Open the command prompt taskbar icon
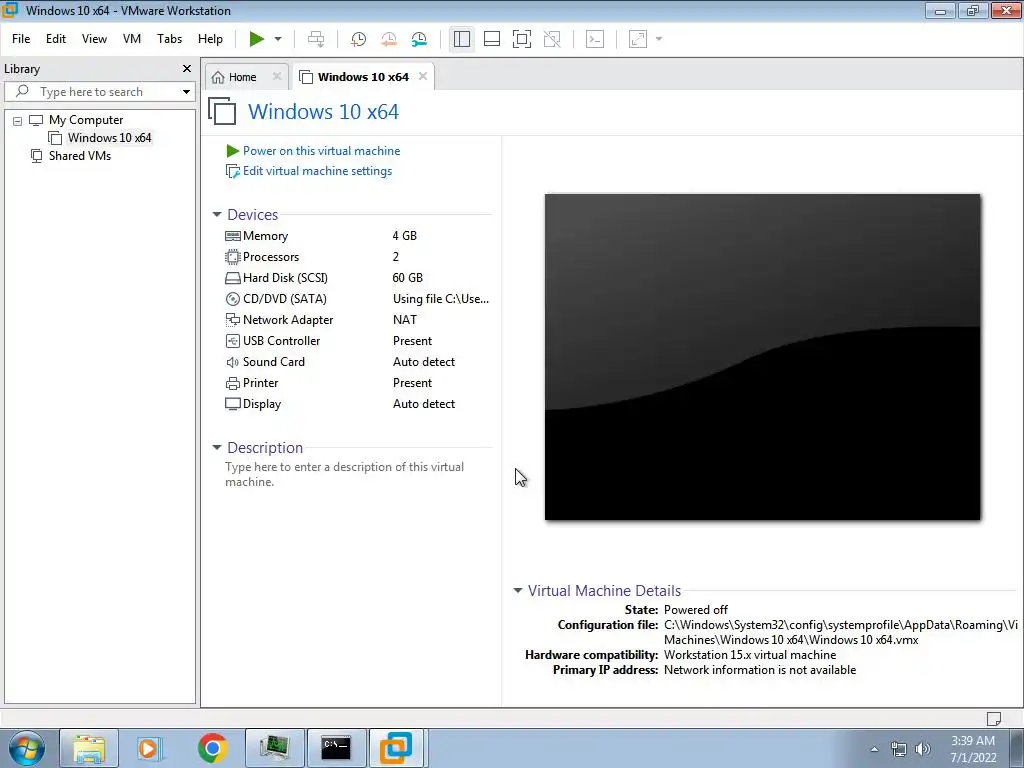The width and height of the screenshot is (1024, 768). pos(336,748)
